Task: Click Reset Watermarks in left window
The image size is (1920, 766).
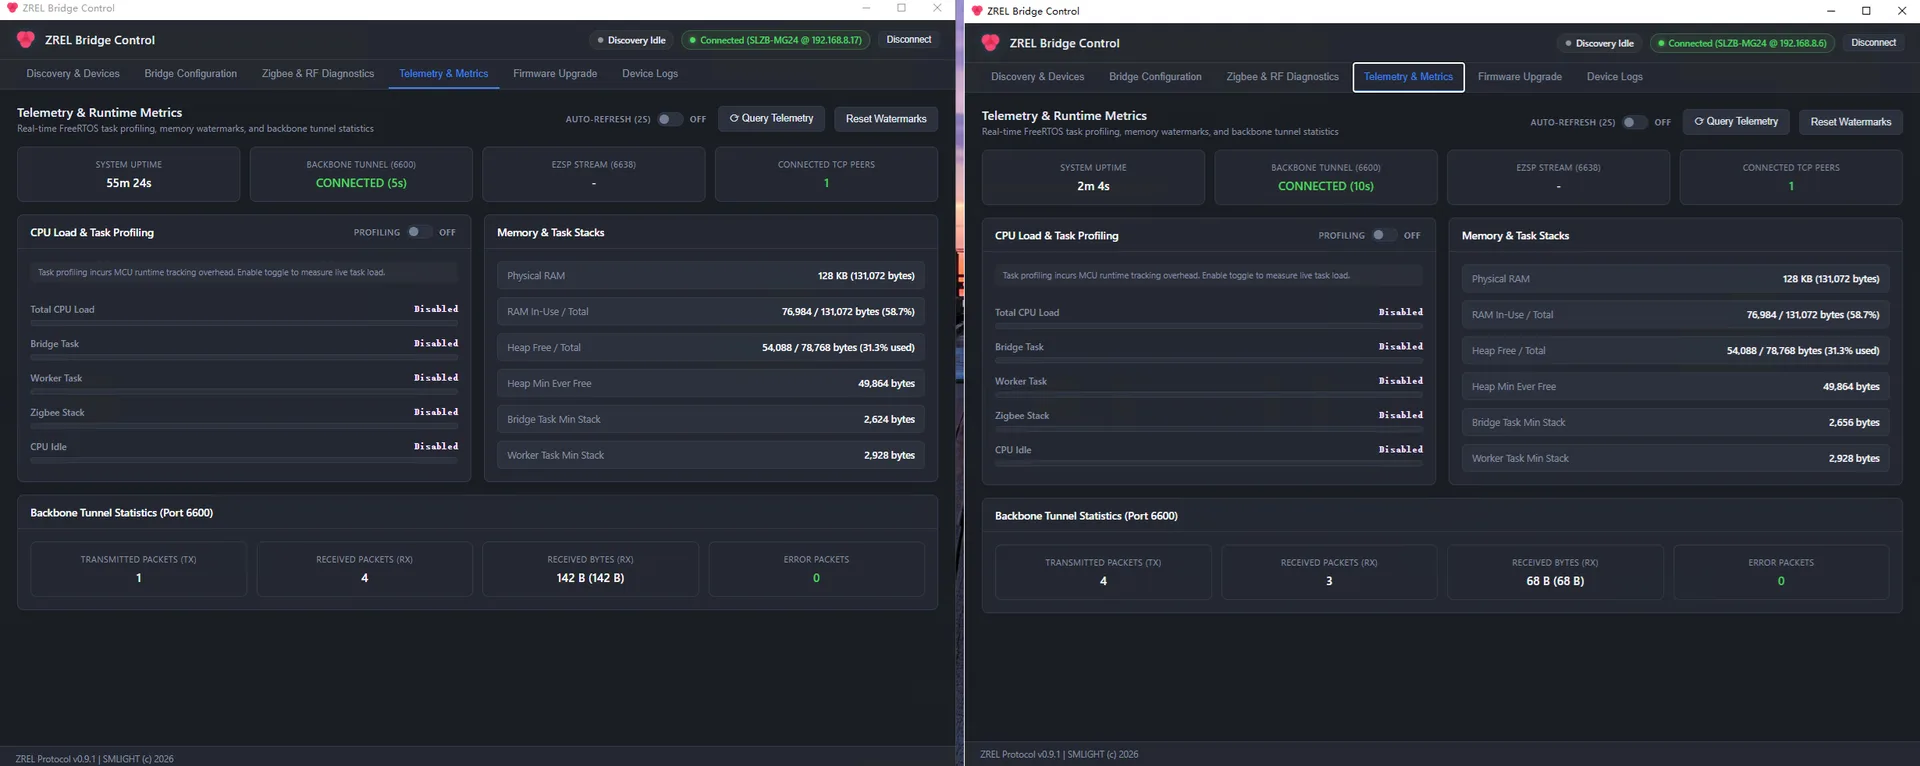Action: coord(886,119)
